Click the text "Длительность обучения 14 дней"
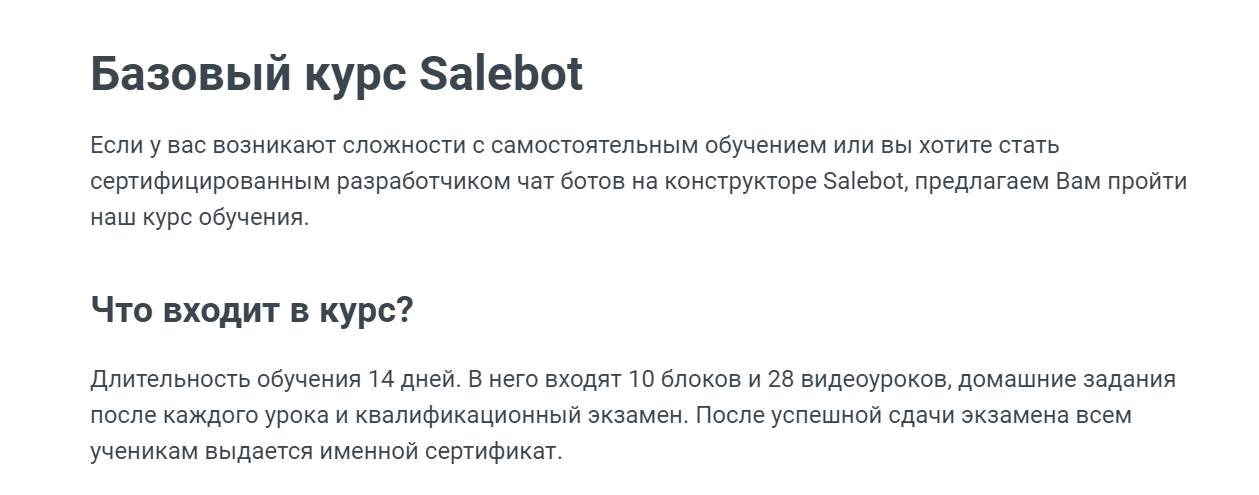Viewport: 1259px width, 495px height. [274, 380]
